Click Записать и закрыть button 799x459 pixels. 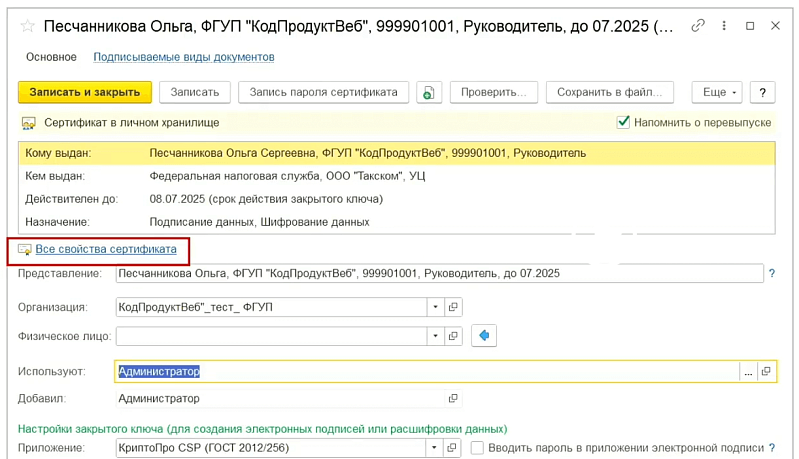(85, 92)
